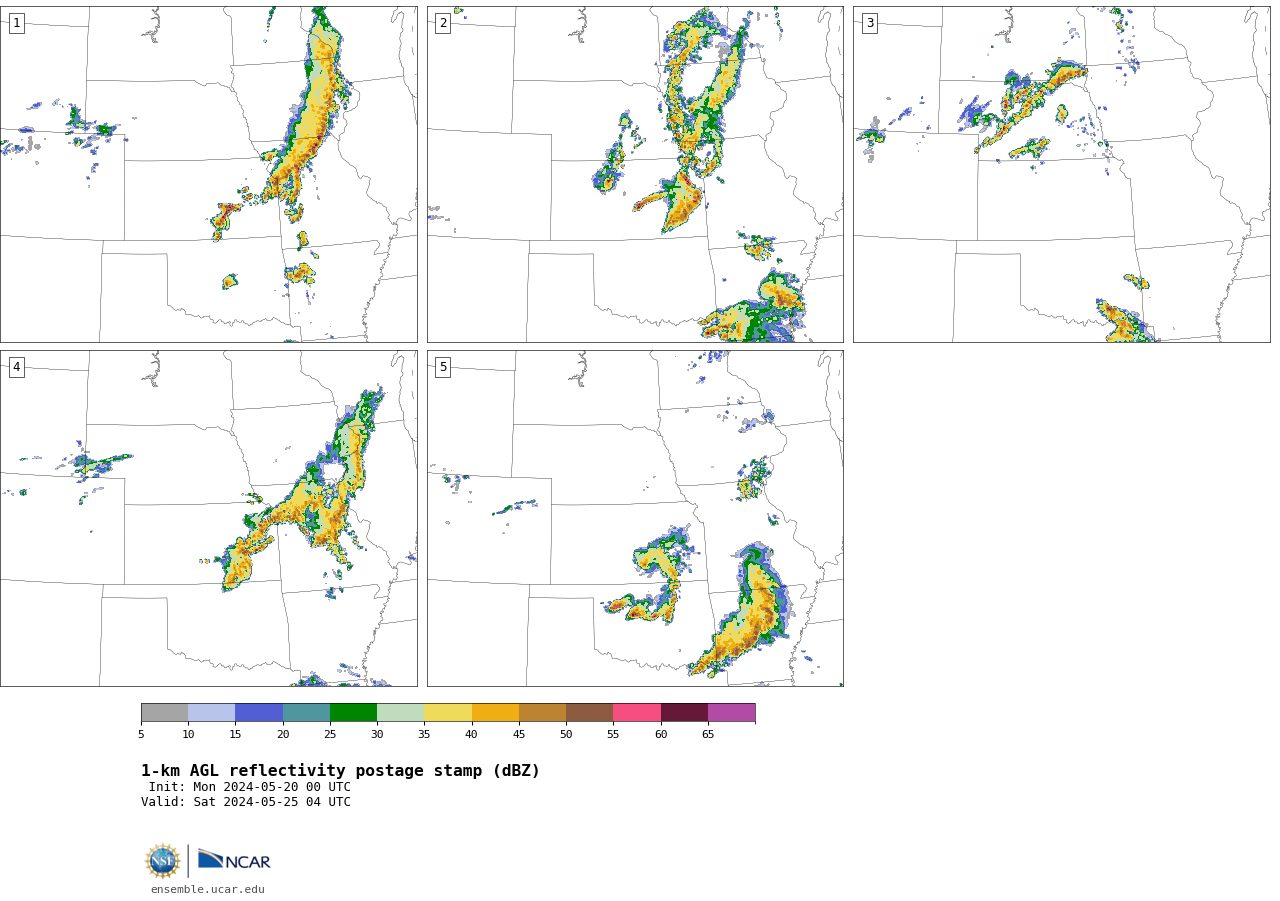
Task: Click the panel label '2' box
Action: click(443, 23)
